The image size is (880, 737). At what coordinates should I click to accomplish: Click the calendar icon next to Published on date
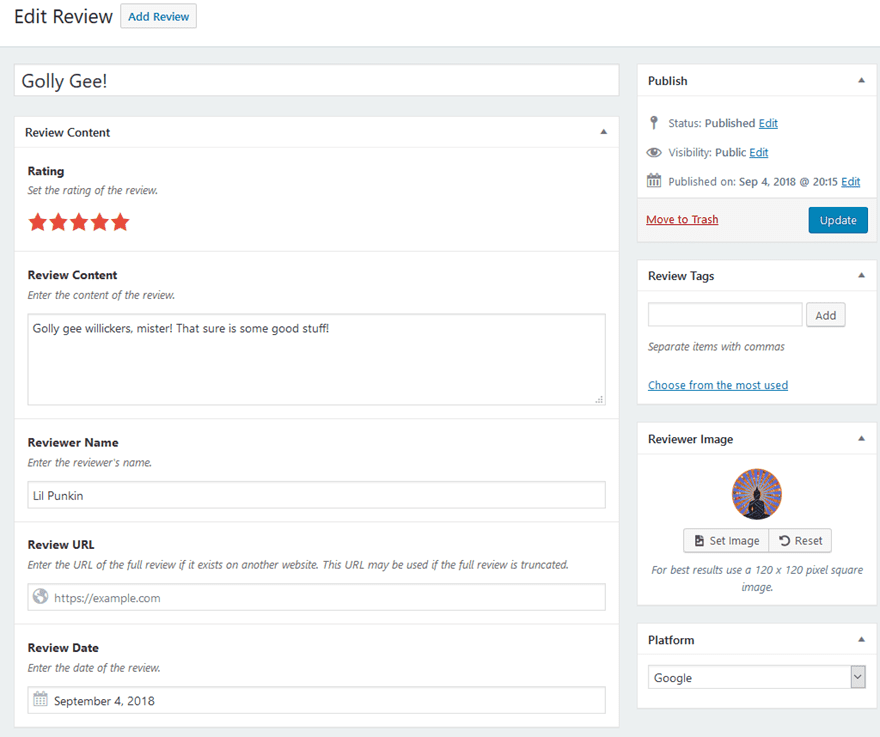click(655, 181)
